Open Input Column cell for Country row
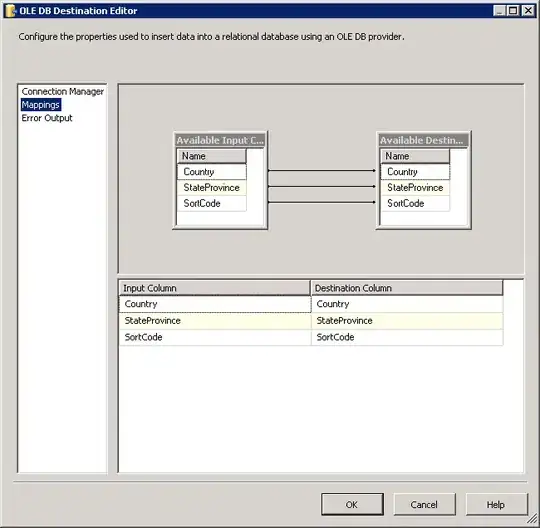 (215, 304)
